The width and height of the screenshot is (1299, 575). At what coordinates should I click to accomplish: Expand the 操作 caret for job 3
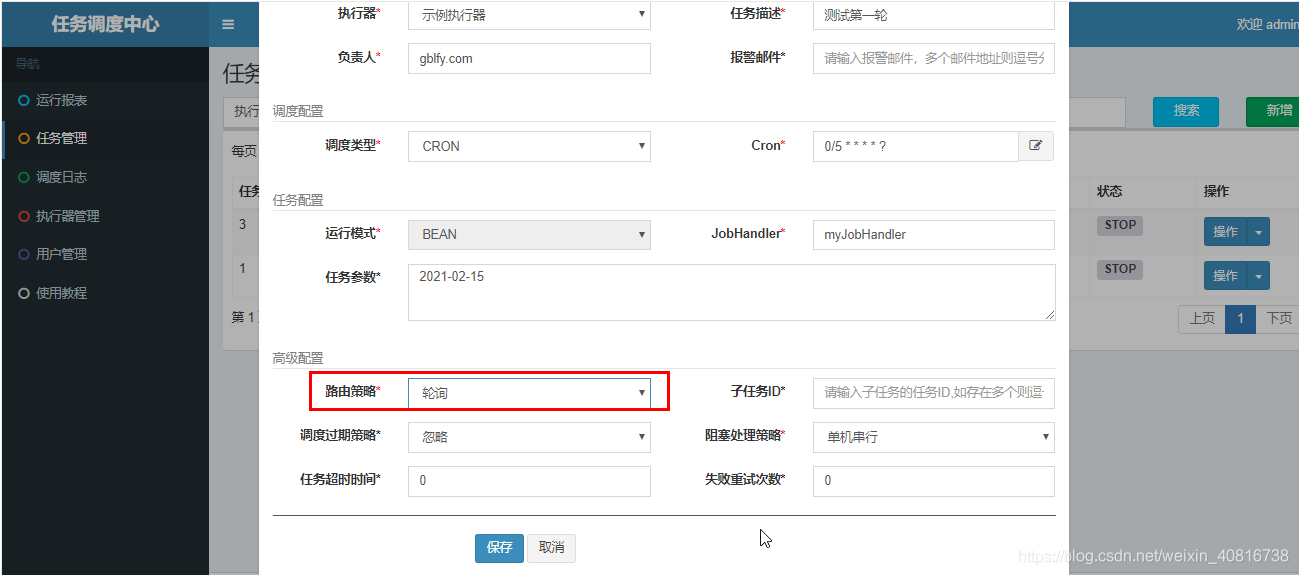[x=1259, y=232]
